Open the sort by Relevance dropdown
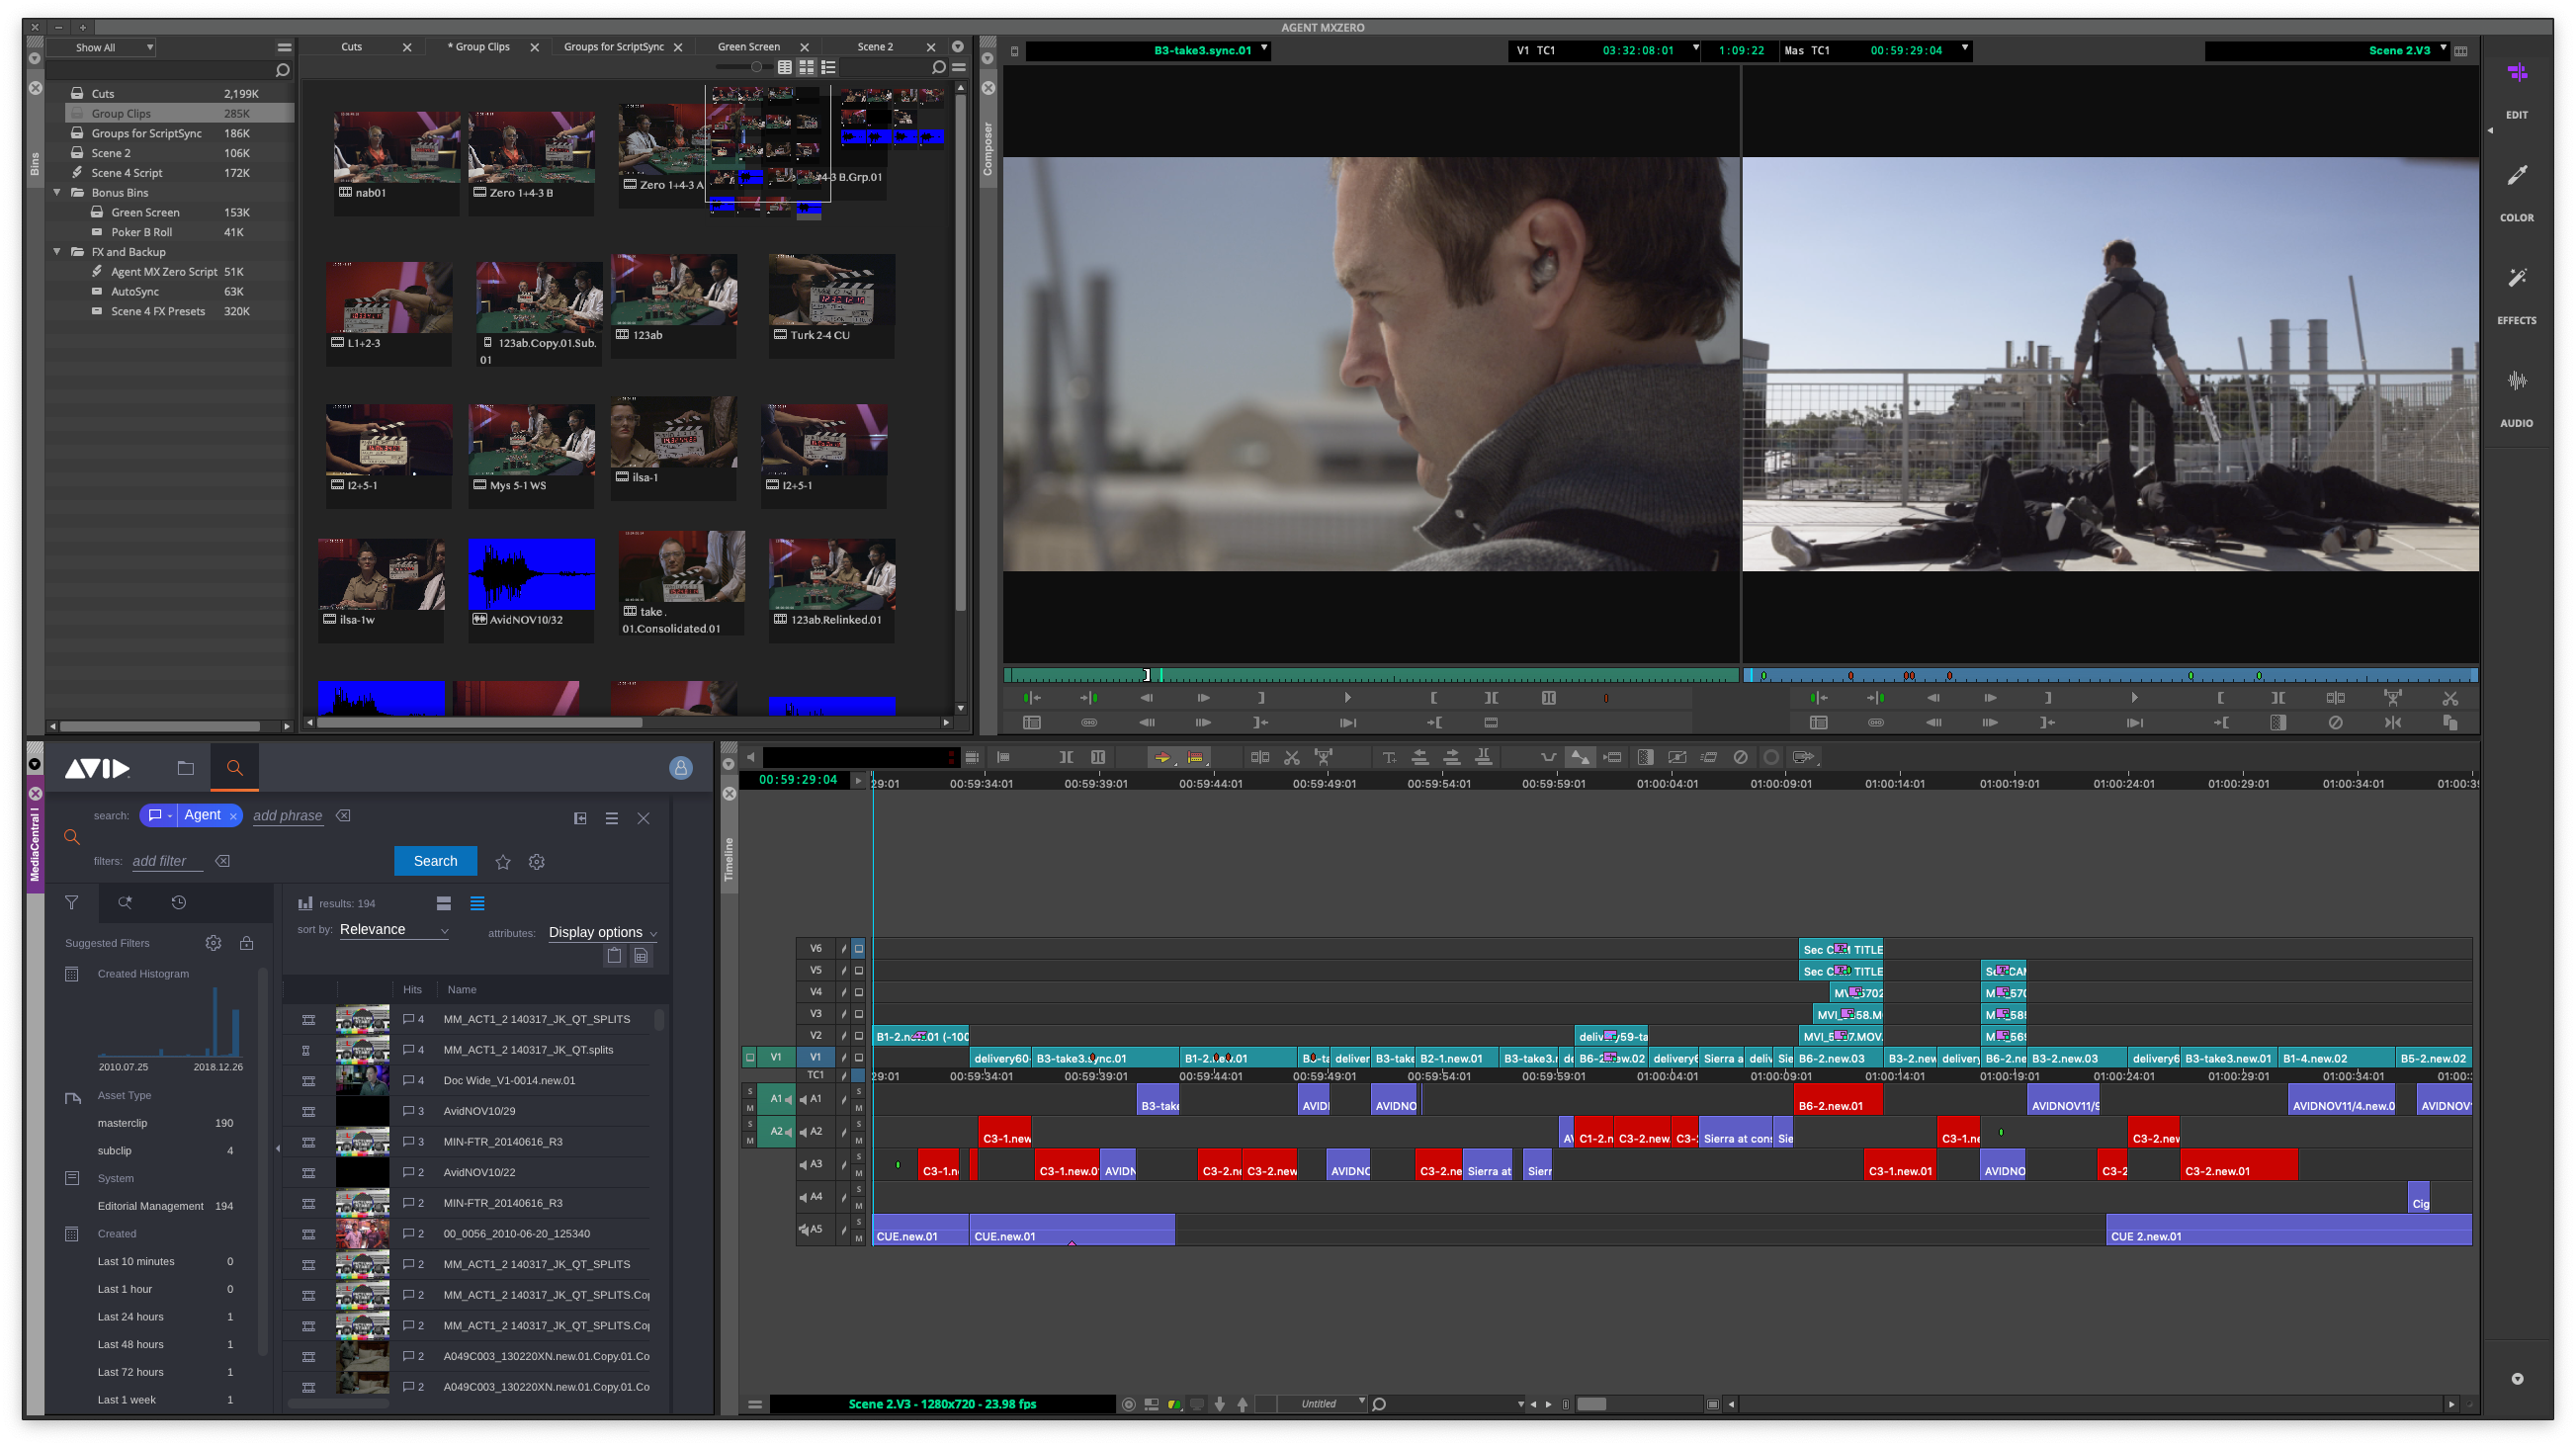 point(394,930)
